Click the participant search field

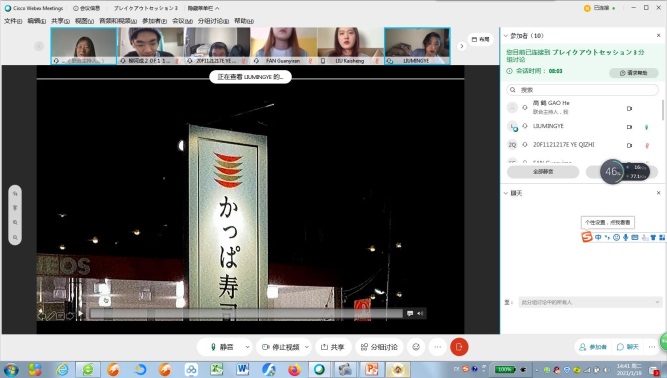[582, 90]
